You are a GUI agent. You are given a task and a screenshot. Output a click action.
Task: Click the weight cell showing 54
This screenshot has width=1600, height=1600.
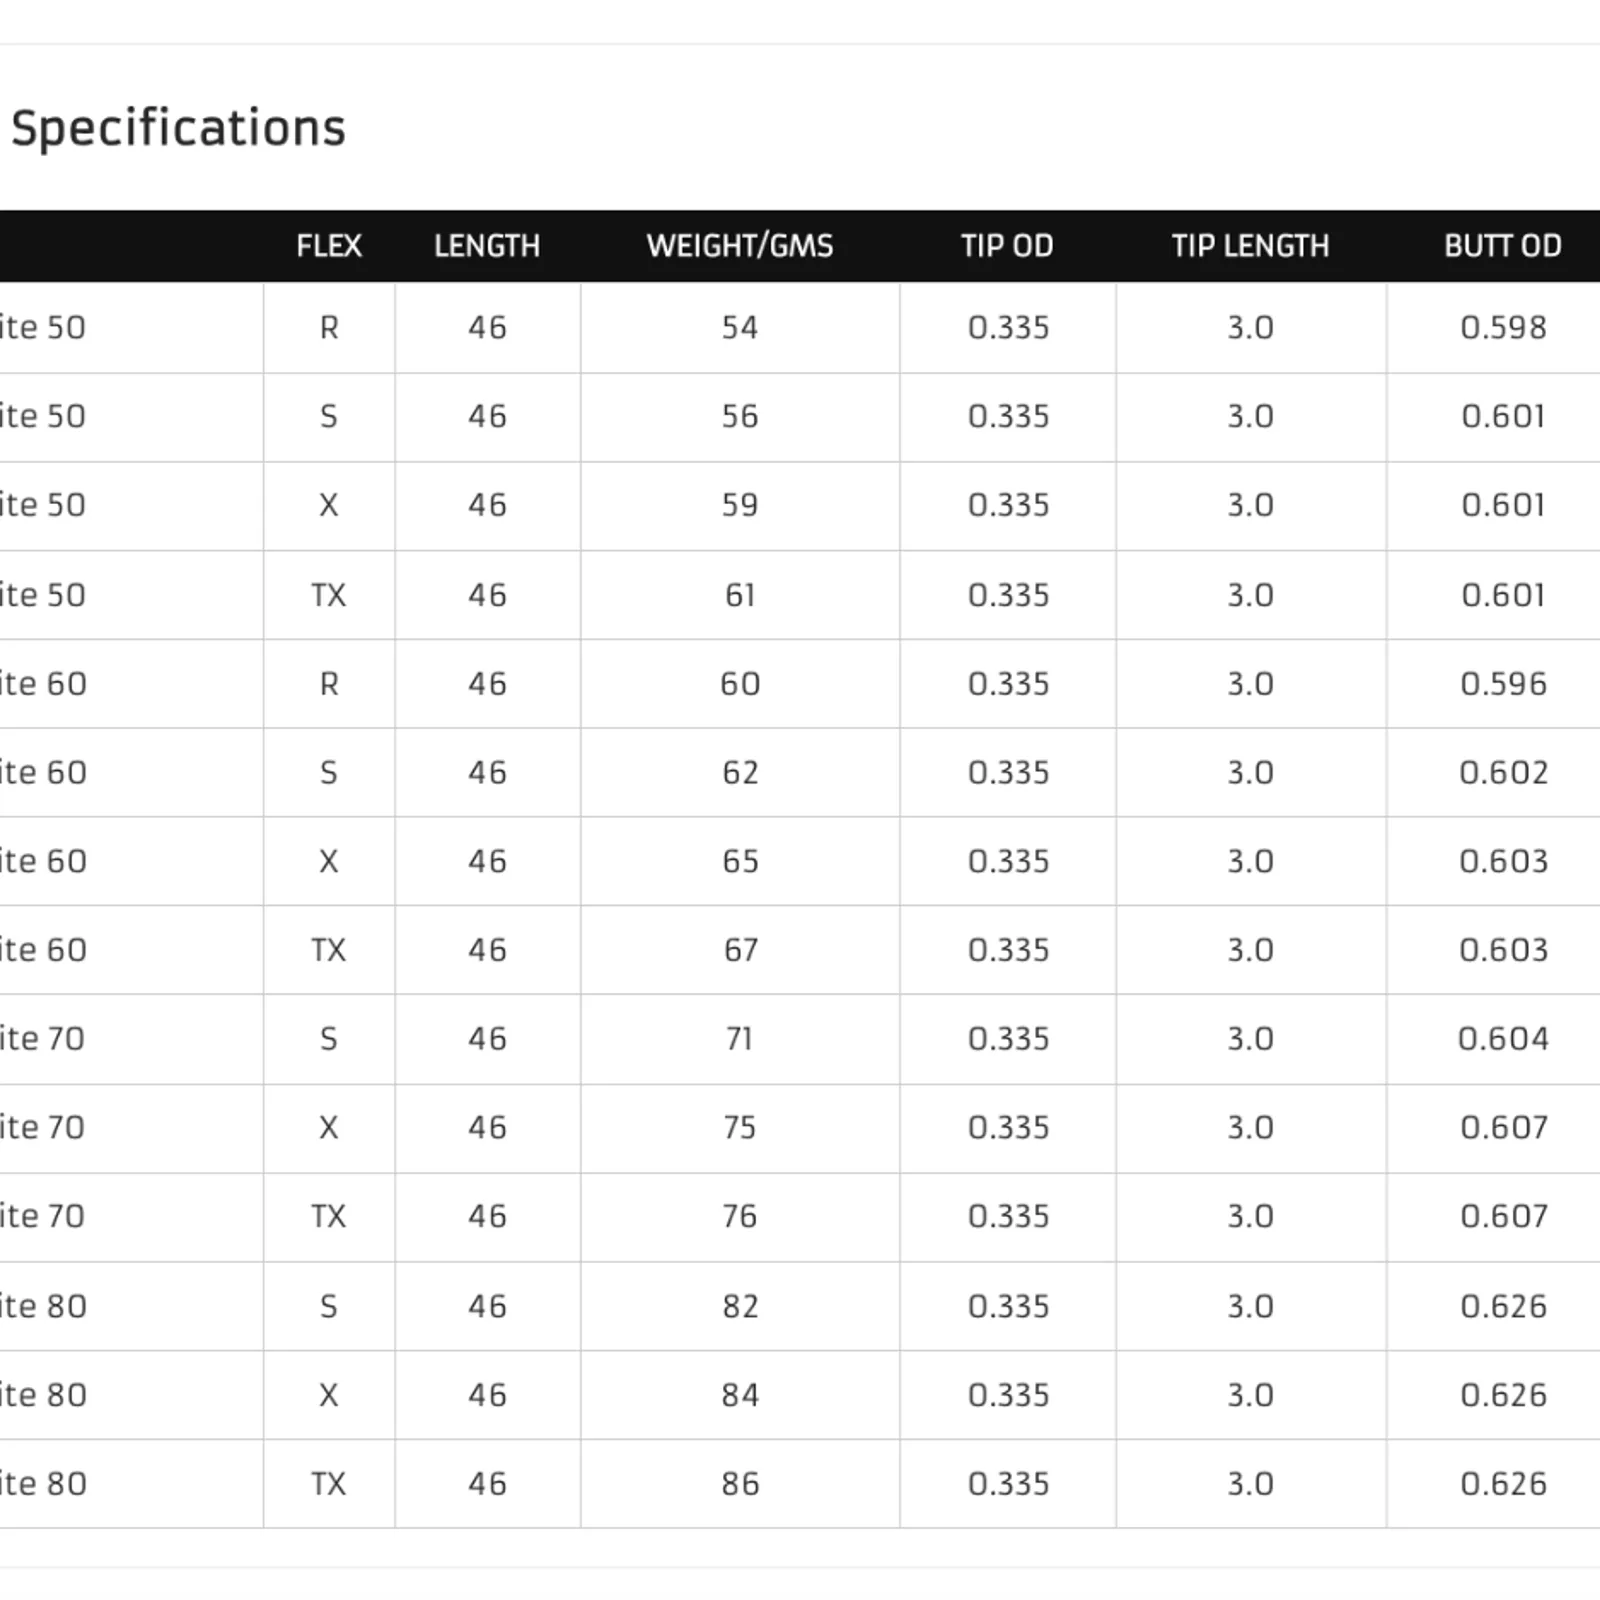[740, 328]
